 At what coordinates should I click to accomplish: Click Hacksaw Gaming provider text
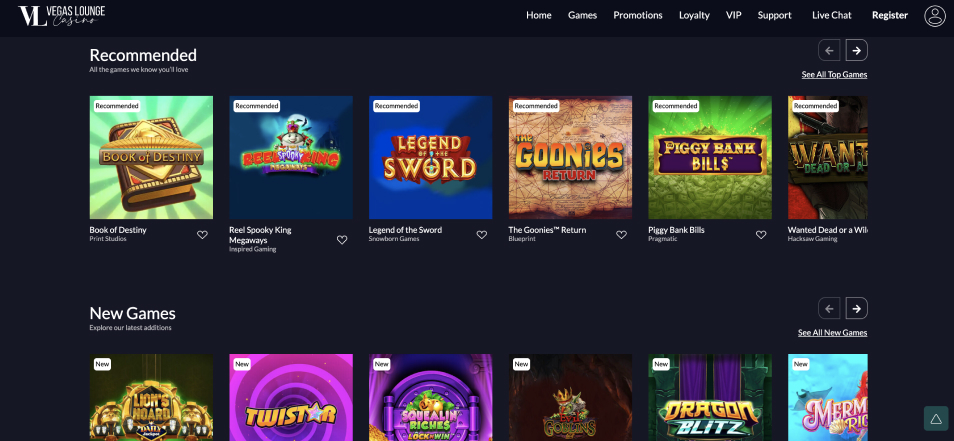point(812,239)
